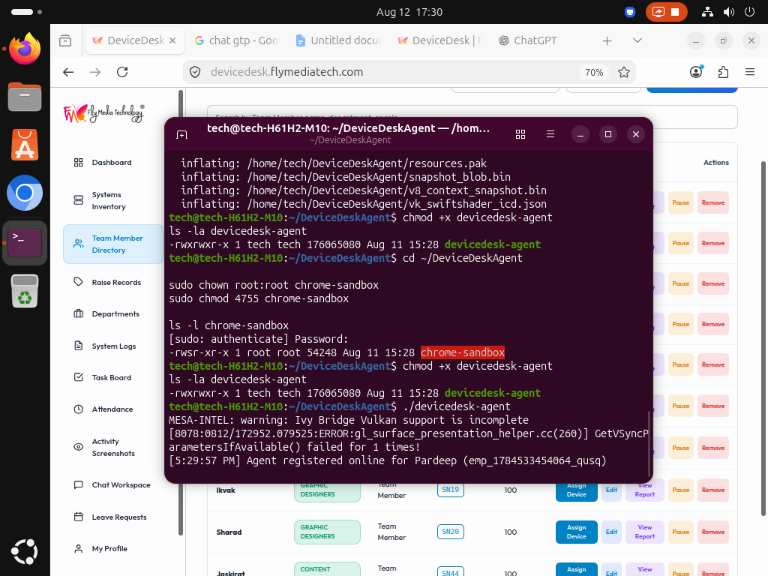Bookmark this page with the star icon
Image resolution: width=768 pixels, height=576 pixels.
[624, 72]
